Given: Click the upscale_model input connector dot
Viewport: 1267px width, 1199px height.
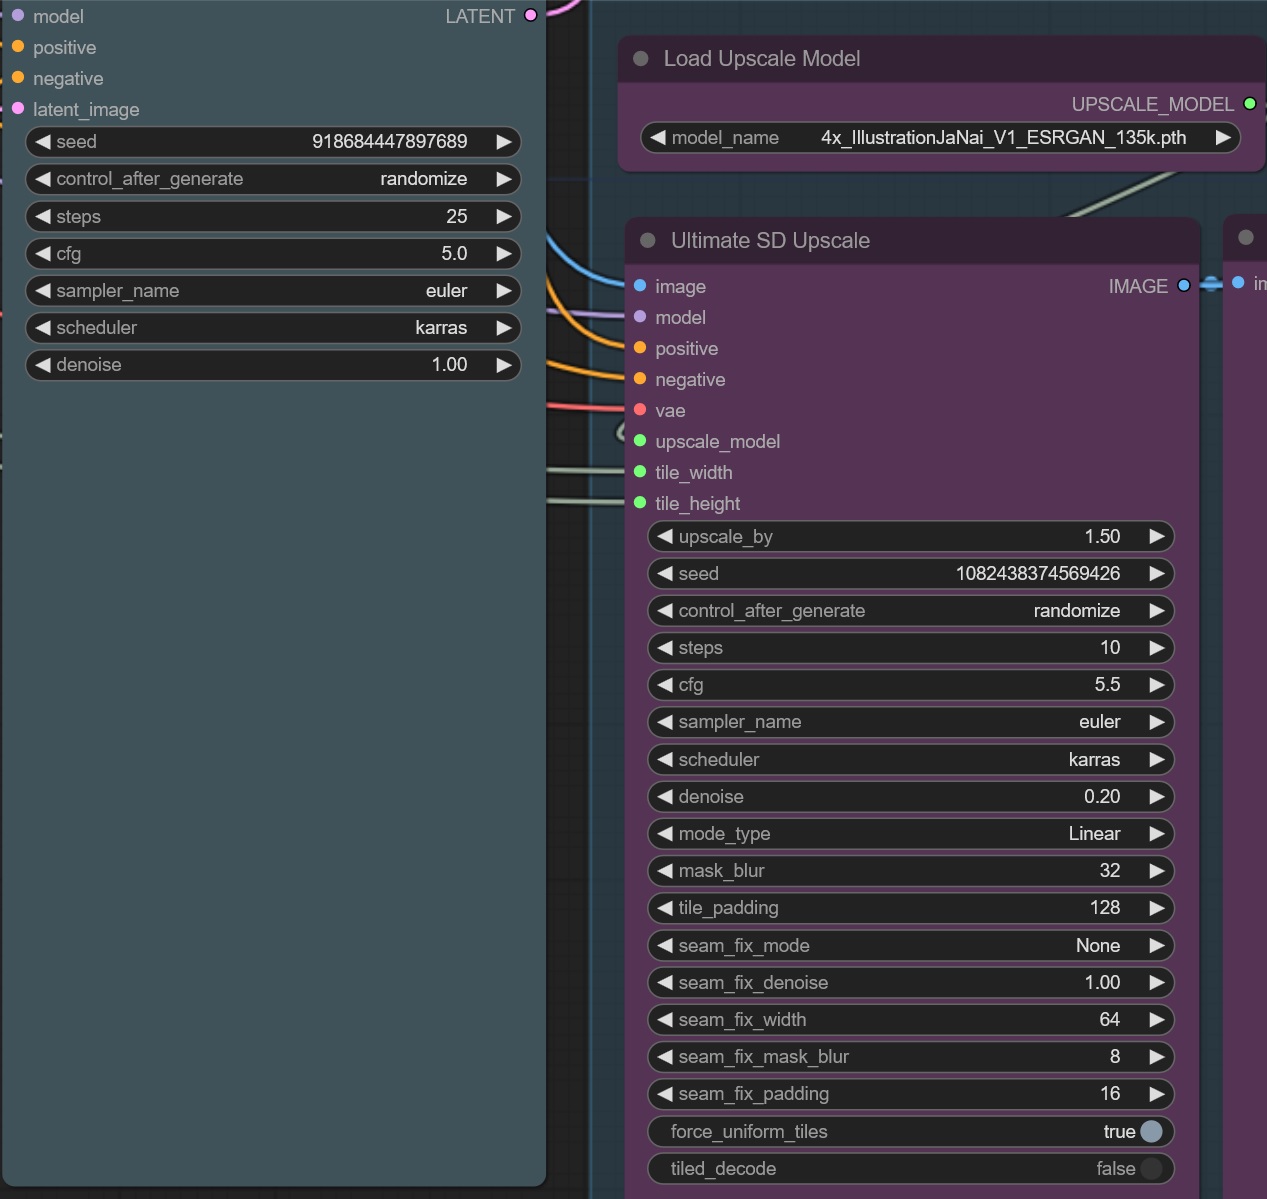Looking at the screenshot, I should point(640,440).
